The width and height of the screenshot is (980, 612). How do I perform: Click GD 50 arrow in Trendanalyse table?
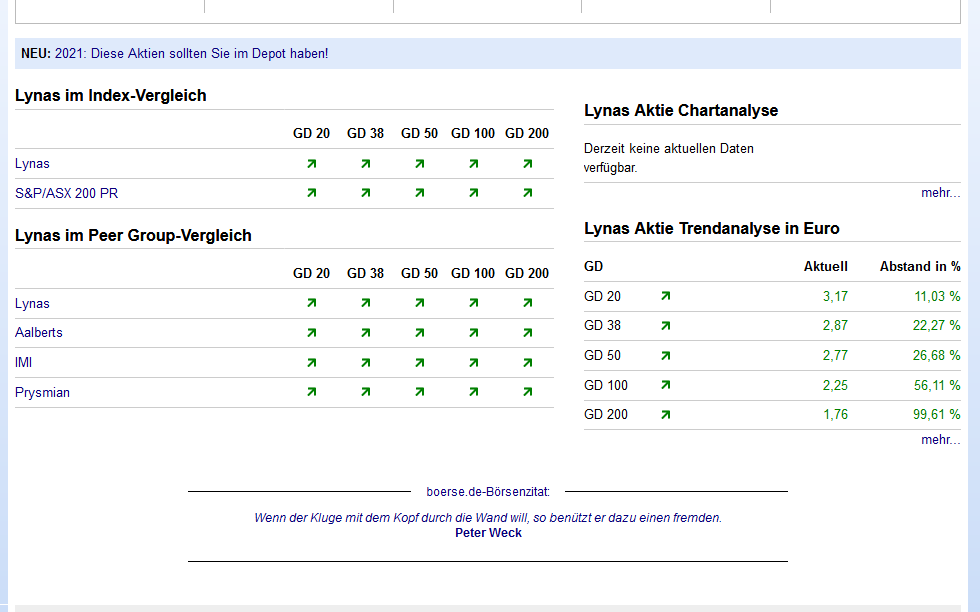pos(665,355)
